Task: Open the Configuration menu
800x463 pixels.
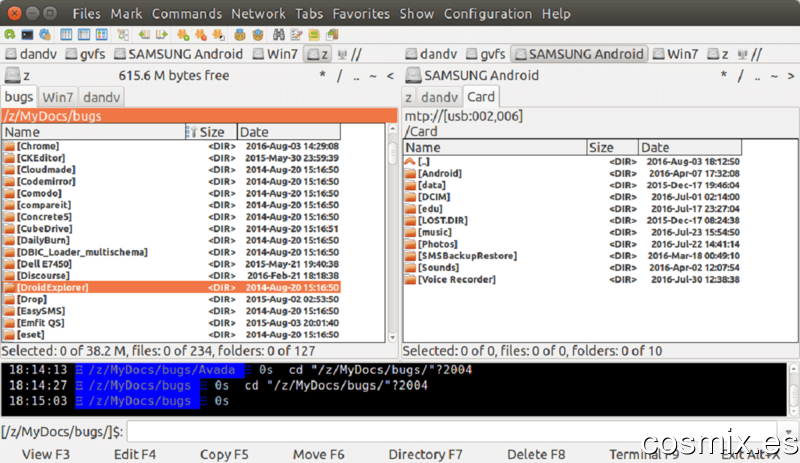Action: (x=488, y=14)
